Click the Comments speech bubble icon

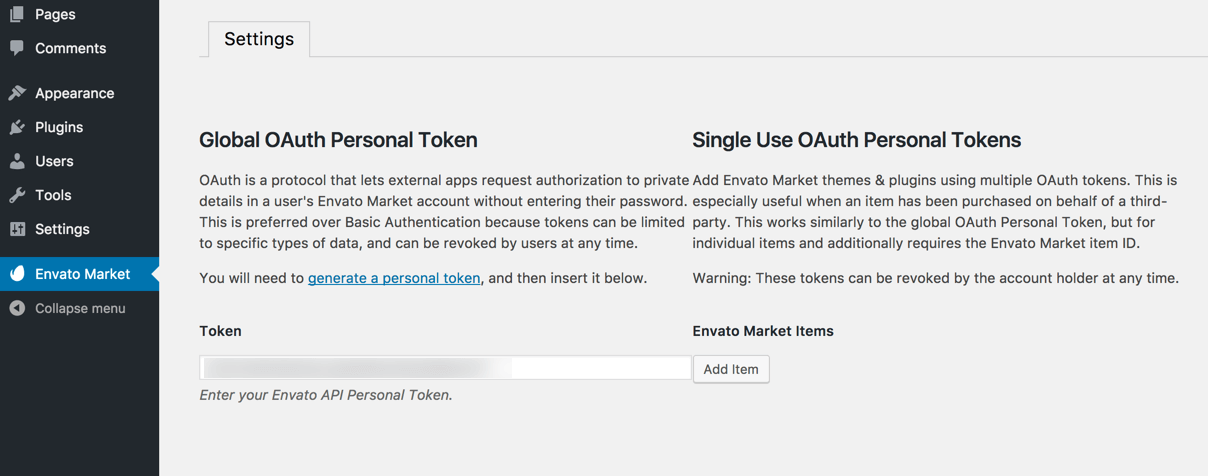(17, 48)
